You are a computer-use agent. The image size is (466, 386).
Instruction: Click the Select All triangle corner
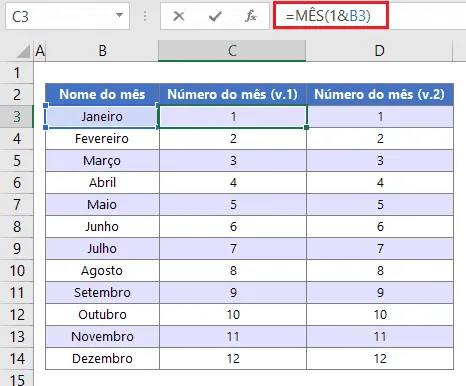(23, 51)
